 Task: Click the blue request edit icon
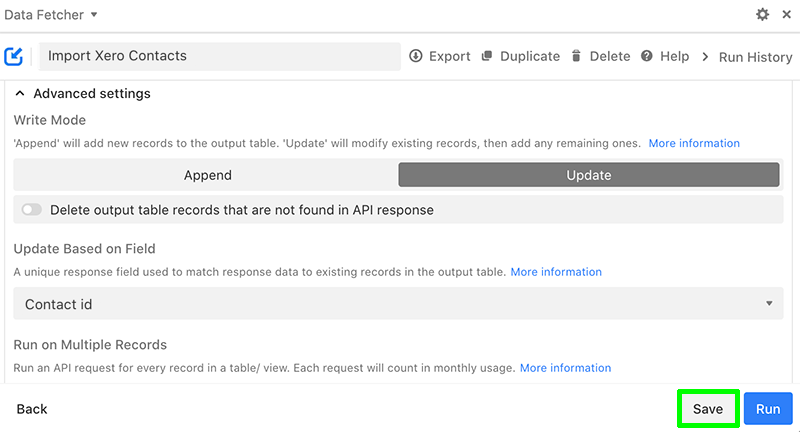pyautogui.click(x=14, y=56)
